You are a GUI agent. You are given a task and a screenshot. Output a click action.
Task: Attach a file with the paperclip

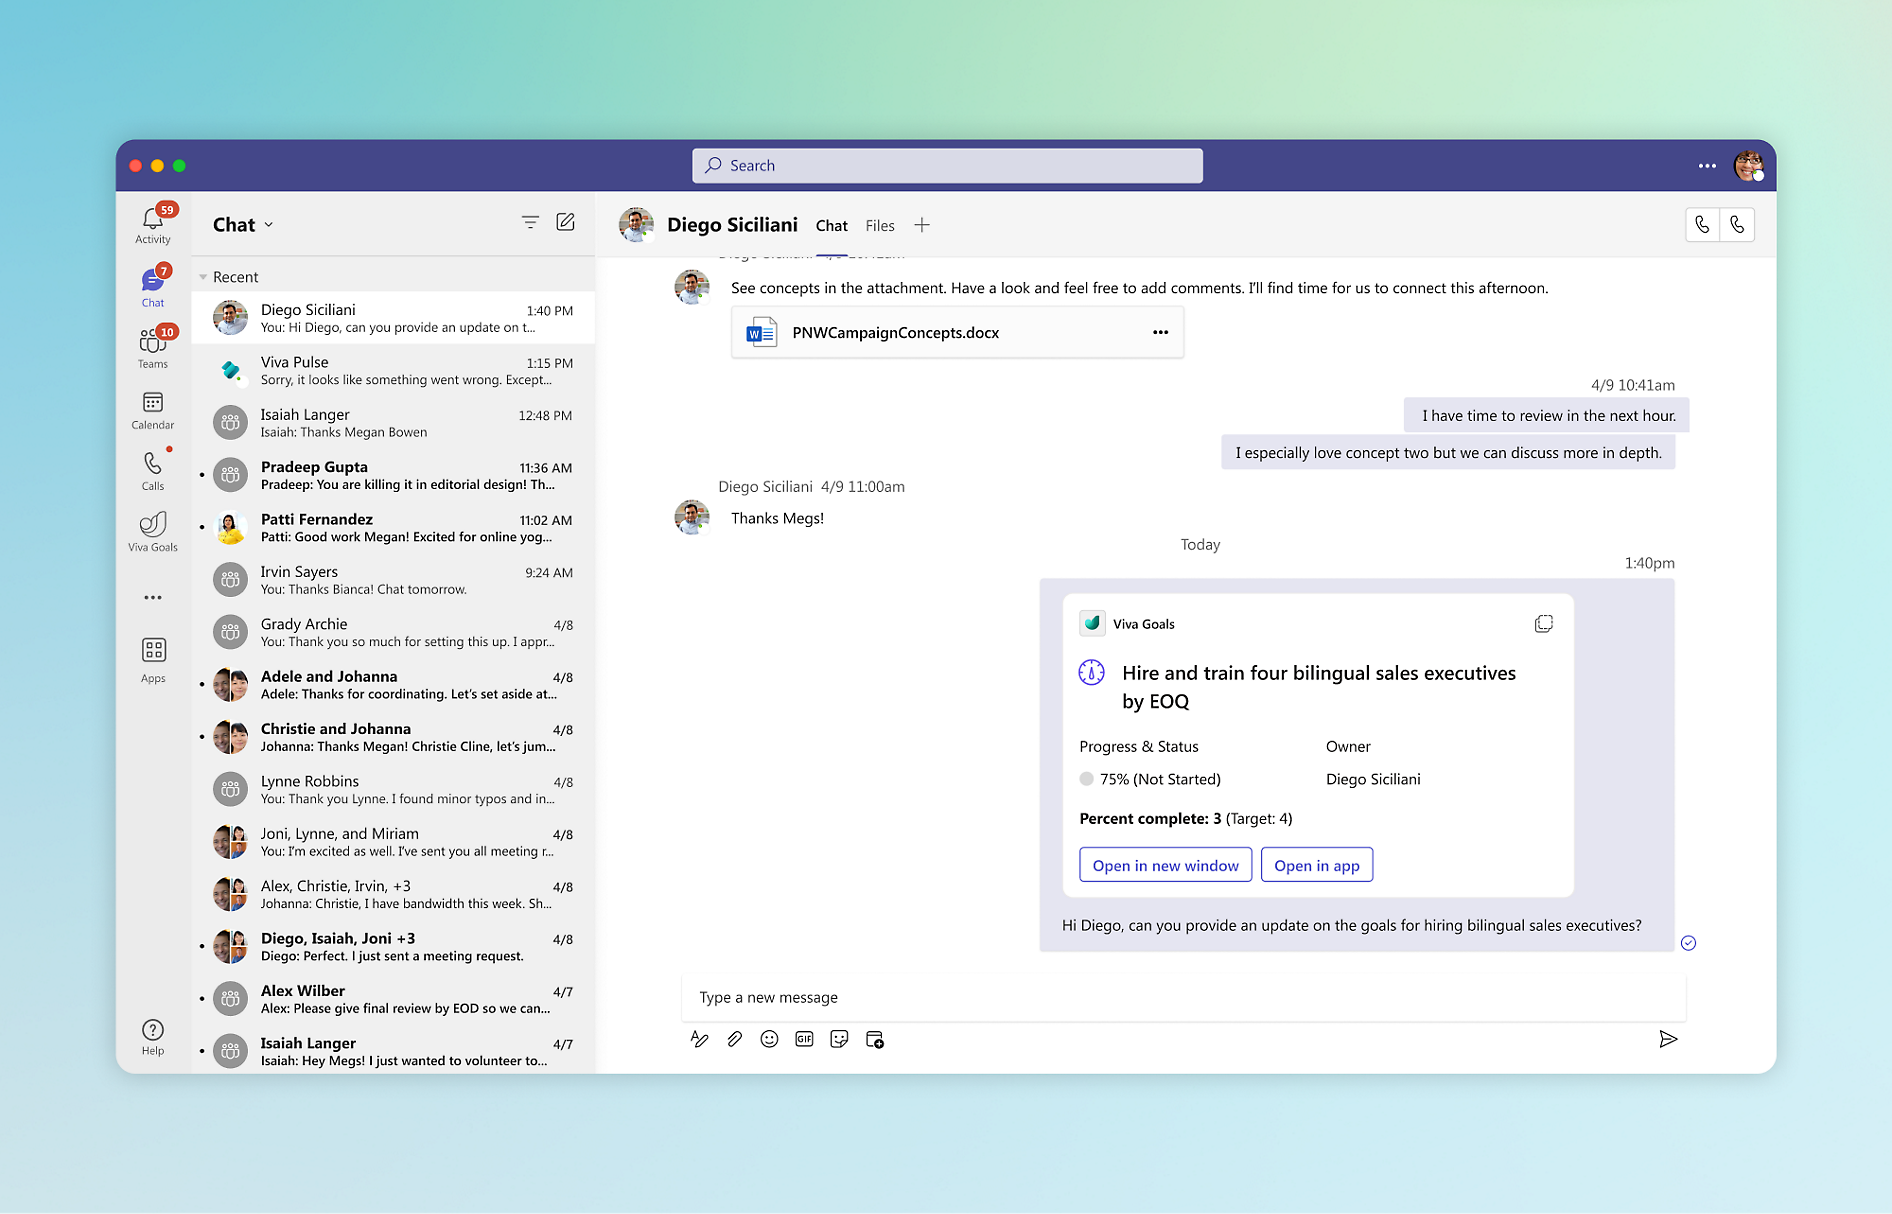tap(734, 1039)
